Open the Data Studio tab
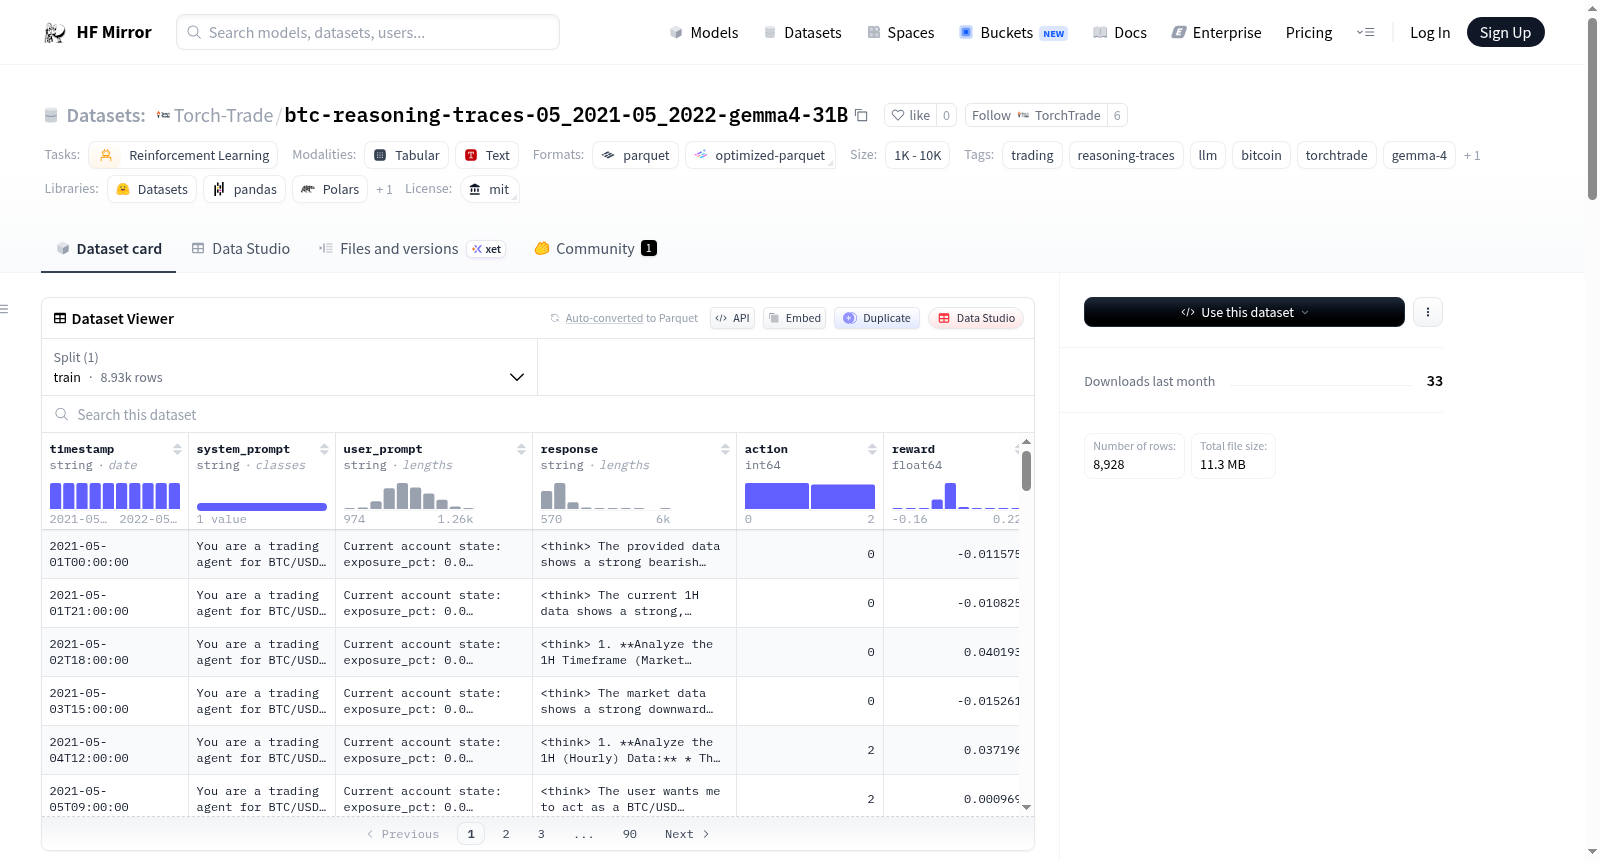 pyautogui.click(x=240, y=249)
